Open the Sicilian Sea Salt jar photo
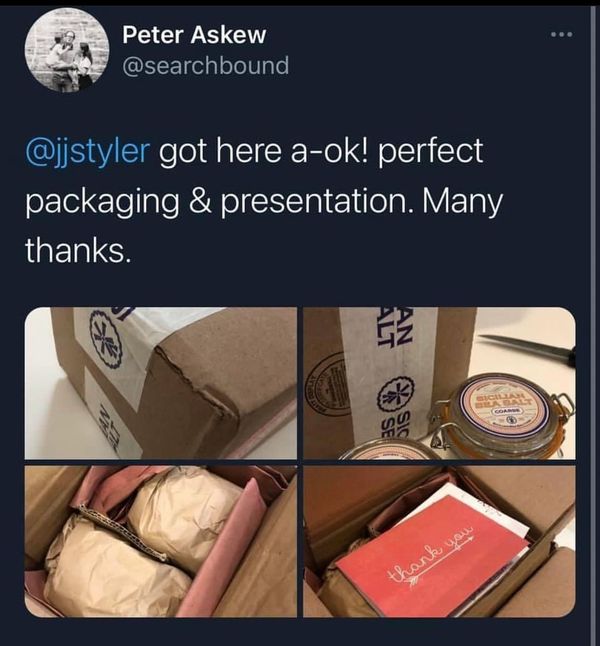The height and width of the screenshot is (646, 600). pos(439,383)
